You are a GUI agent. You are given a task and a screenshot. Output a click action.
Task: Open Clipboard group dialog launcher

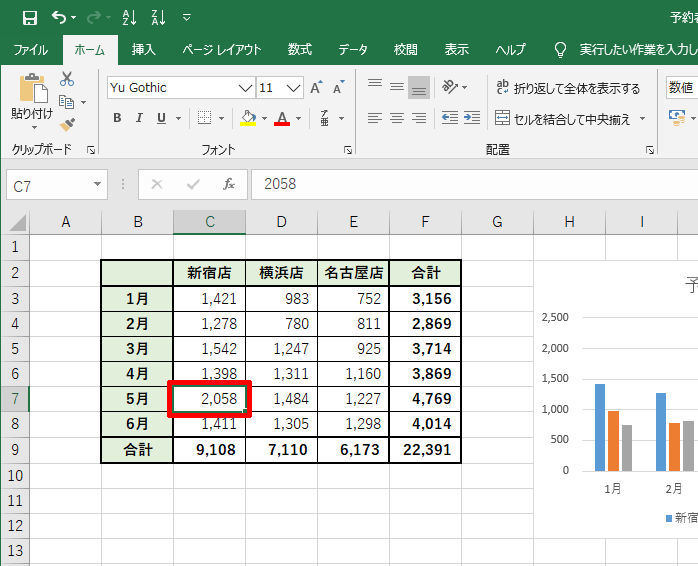(x=91, y=150)
